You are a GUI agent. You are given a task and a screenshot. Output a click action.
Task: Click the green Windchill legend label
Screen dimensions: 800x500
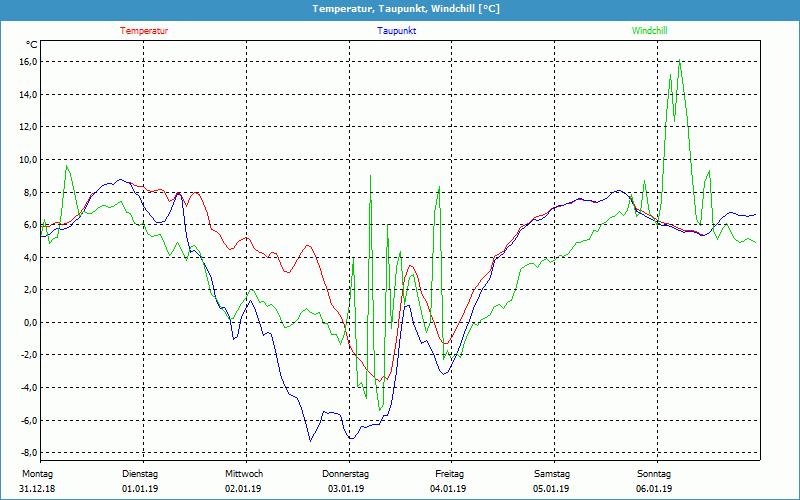[649, 31]
